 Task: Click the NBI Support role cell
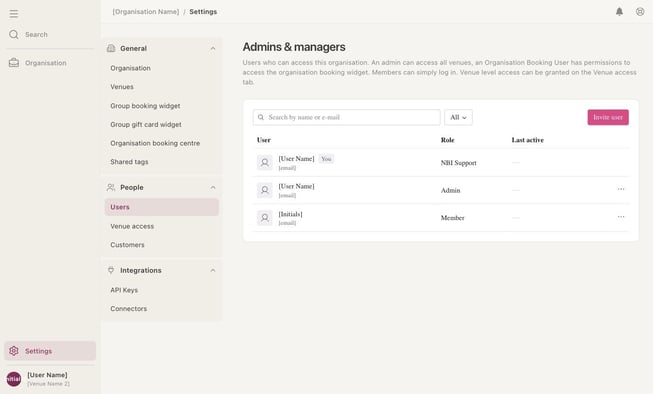click(x=459, y=163)
